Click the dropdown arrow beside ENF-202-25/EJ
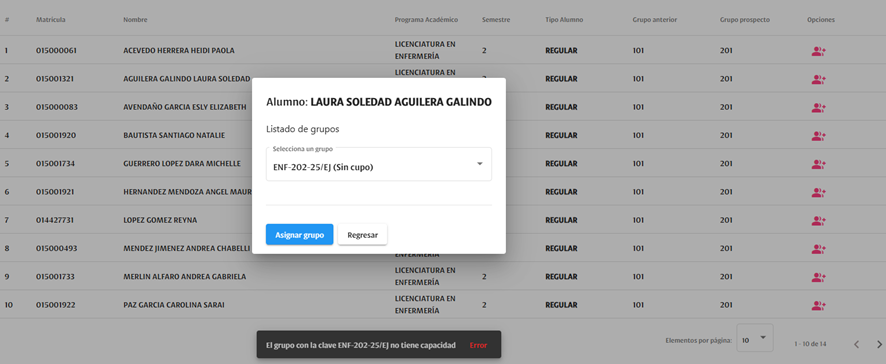Viewport: 886px width, 364px height. (480, 164)
